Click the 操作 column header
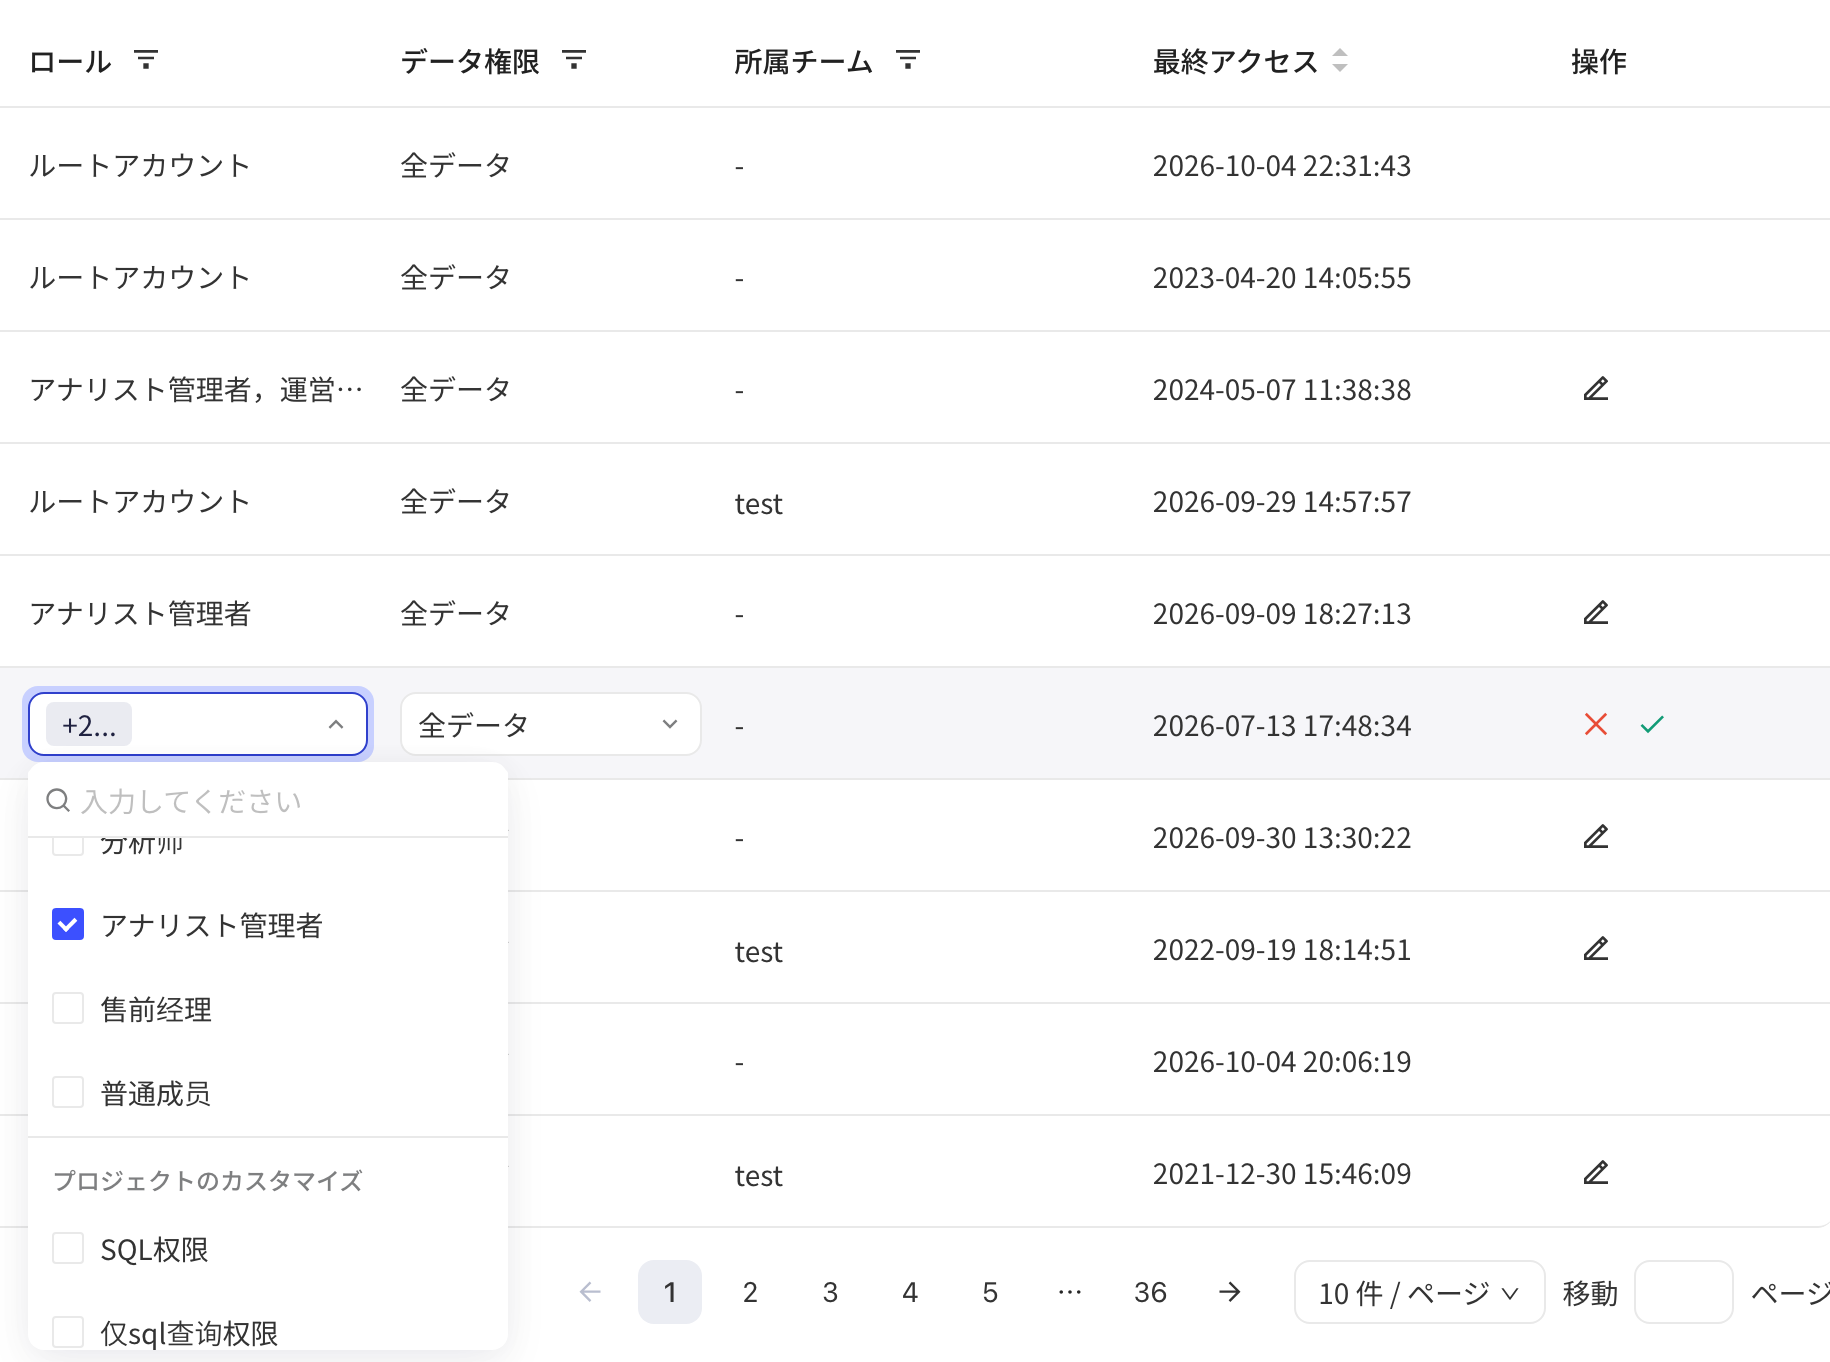Image resolution: width=1830 pixels, height=1362 pixels. point(1599,61)
